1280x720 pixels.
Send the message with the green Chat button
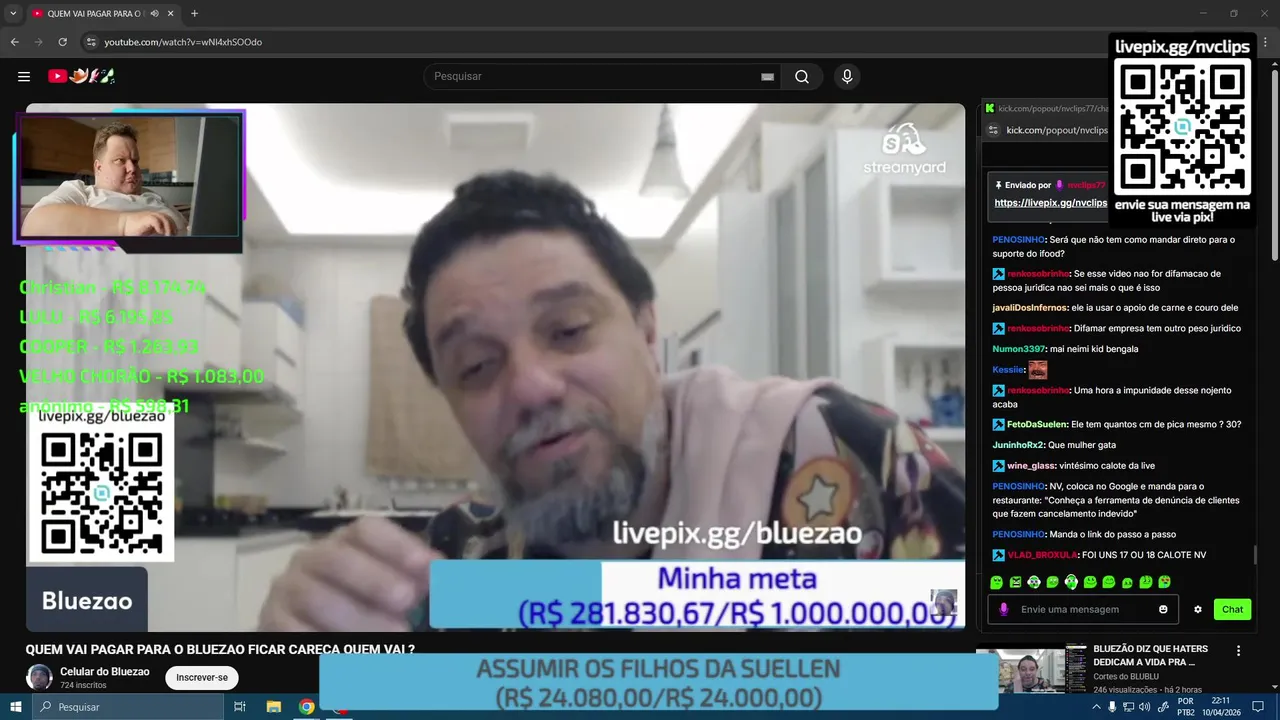coord(1232,609)
